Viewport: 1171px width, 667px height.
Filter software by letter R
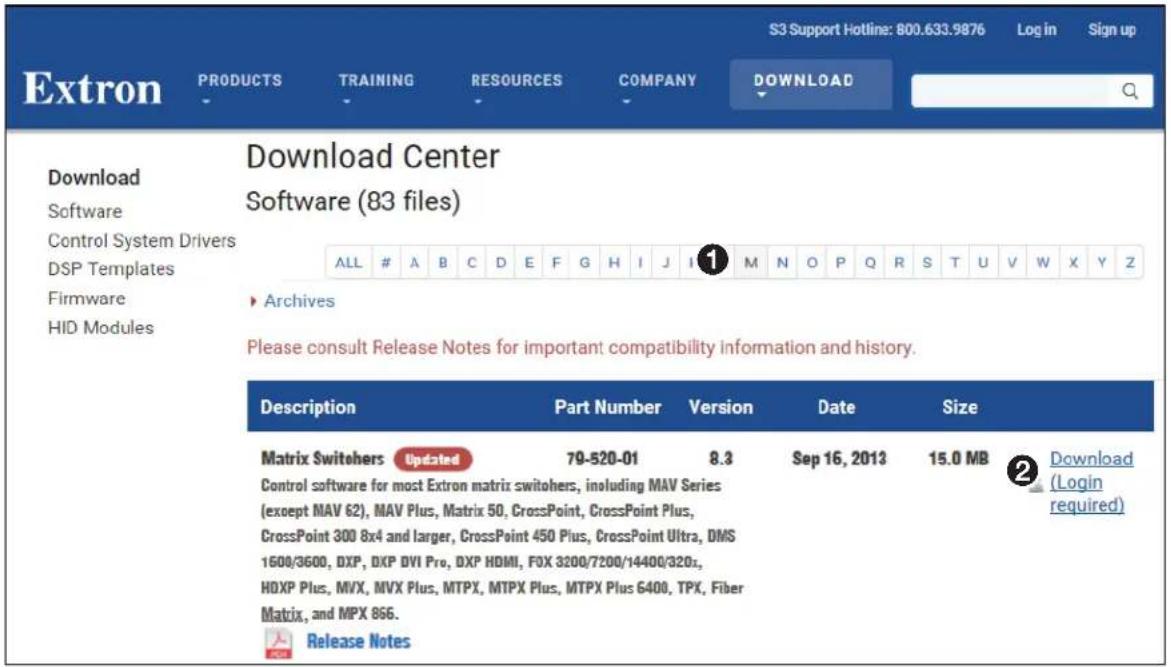[x=898, y=263]
